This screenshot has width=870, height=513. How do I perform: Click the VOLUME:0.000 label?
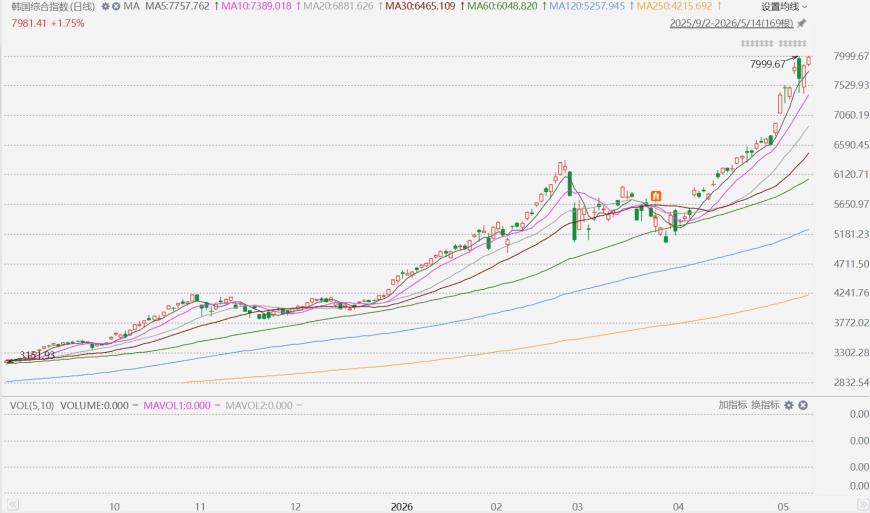click(x=94, y=405)
